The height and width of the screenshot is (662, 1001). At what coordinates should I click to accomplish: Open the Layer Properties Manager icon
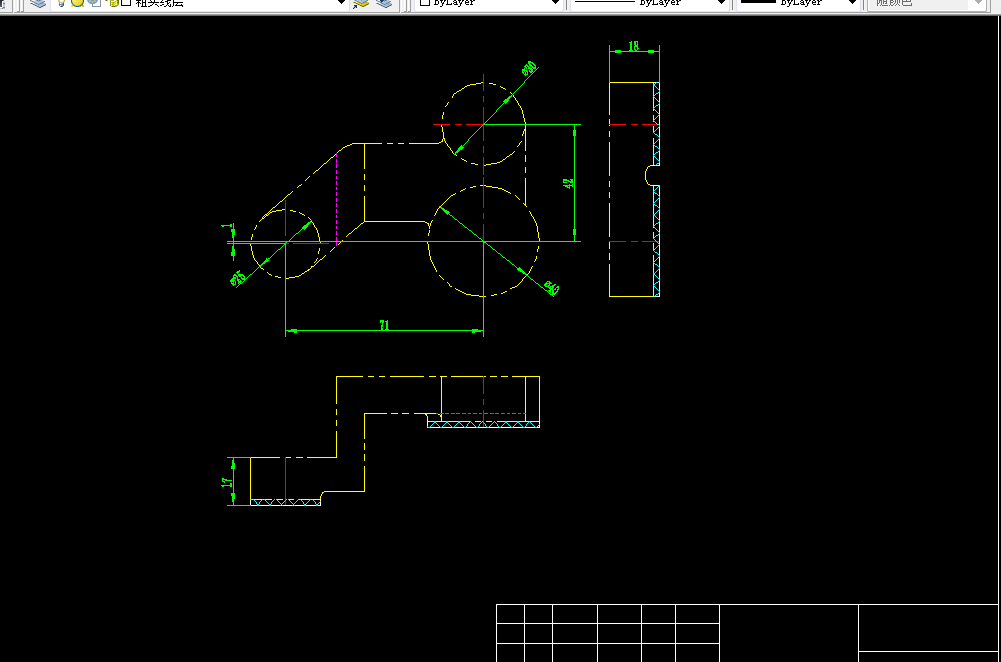pyautogui.click(x=38, y=3)
